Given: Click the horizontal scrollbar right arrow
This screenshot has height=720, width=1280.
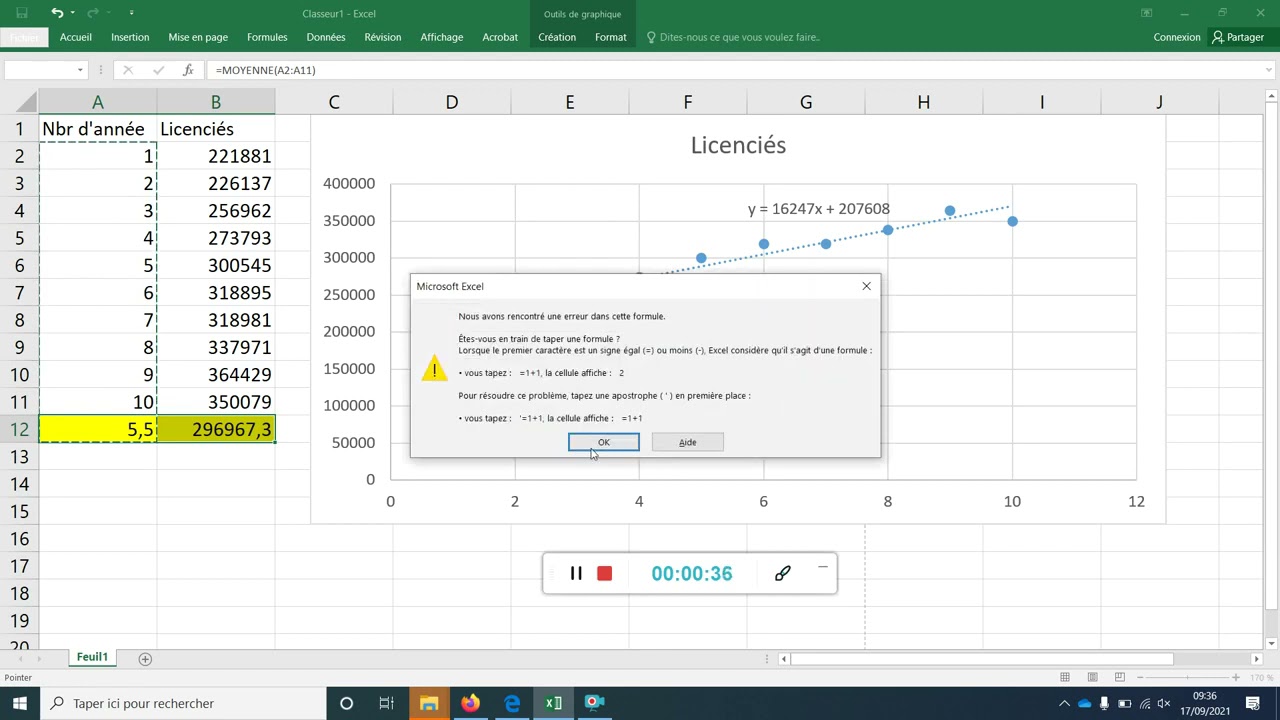Looking at the screenshot, I should tap(1256, 659).
